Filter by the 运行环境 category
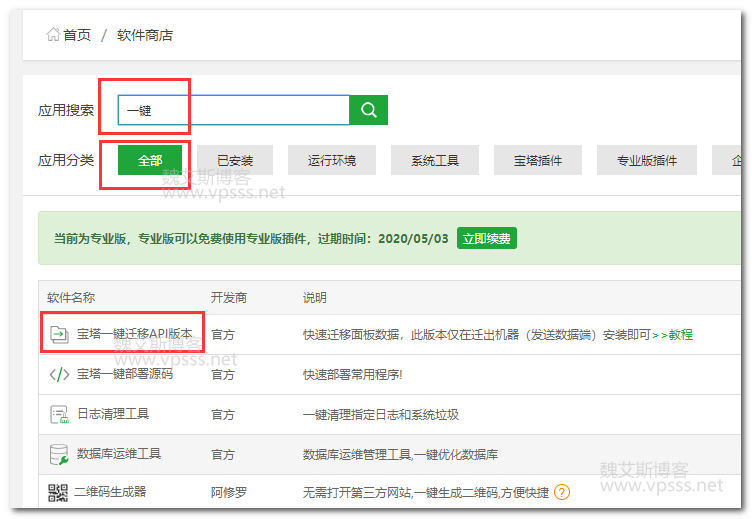Viewport: 752px width, 519px height. [329, 160]
